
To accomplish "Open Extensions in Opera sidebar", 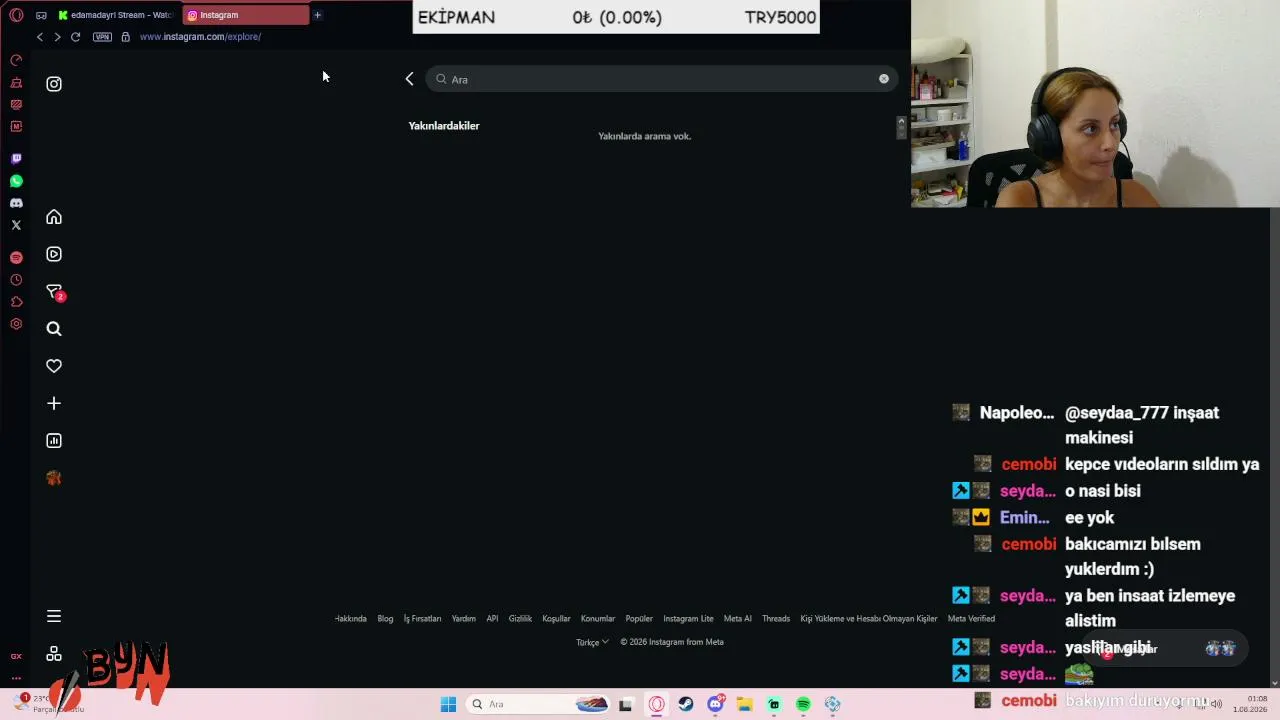I will tap(16, 302).
